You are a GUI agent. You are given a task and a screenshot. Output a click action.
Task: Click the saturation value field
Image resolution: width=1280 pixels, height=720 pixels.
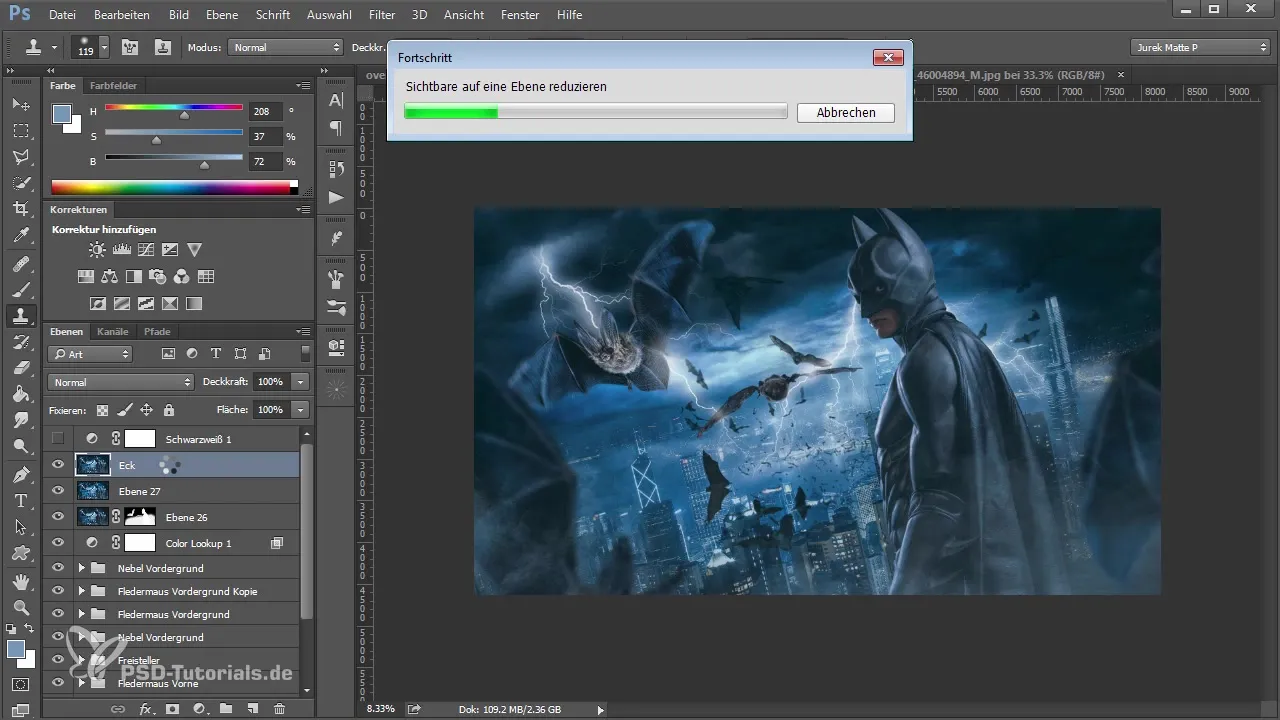coord(266,137)
